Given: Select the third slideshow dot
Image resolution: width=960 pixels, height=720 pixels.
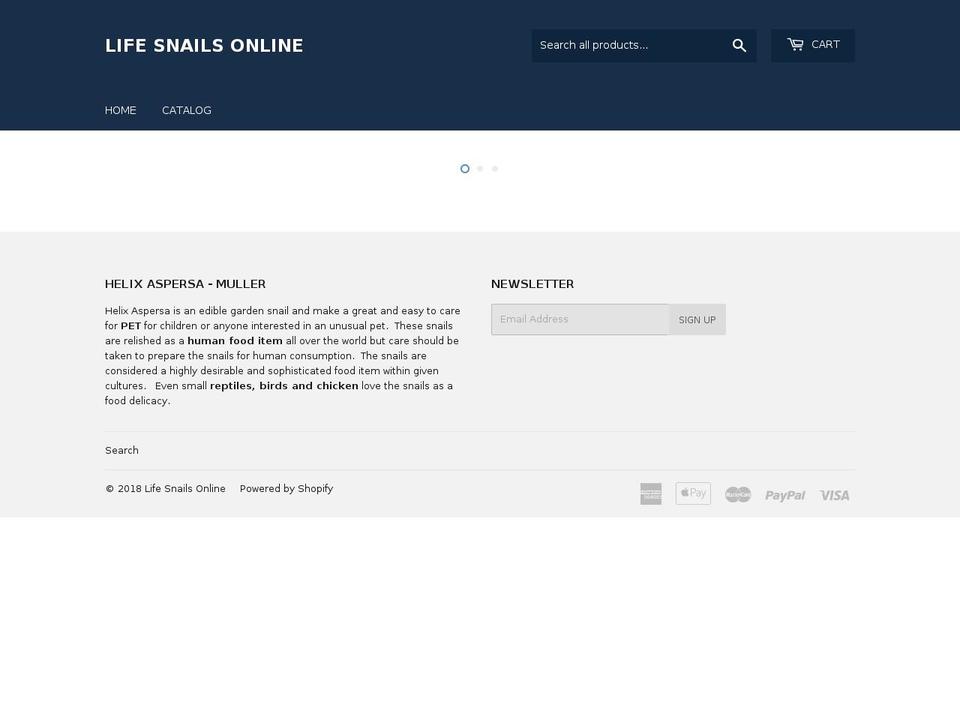Looking at the screenshot, I should pos(495,168).
